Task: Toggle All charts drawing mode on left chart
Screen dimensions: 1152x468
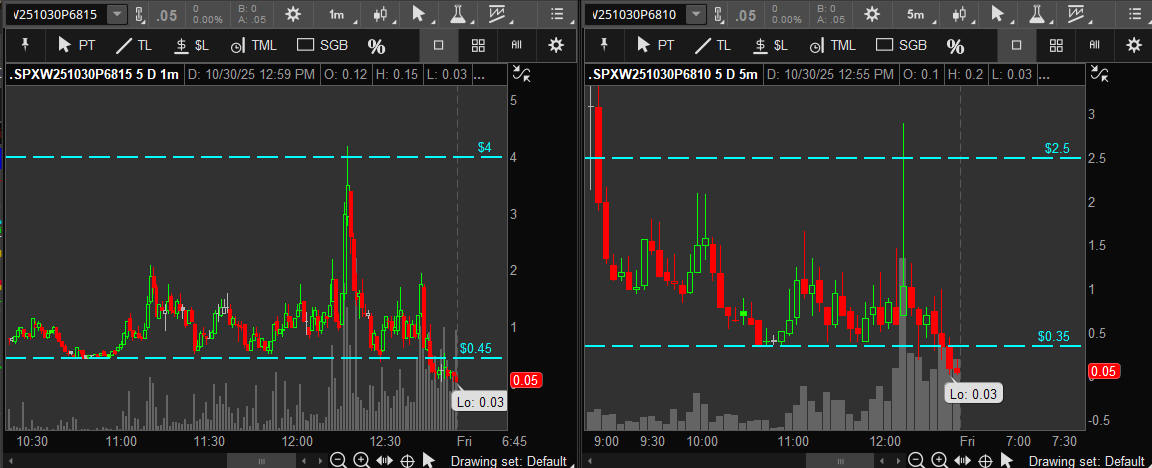Action: (517, 45)
